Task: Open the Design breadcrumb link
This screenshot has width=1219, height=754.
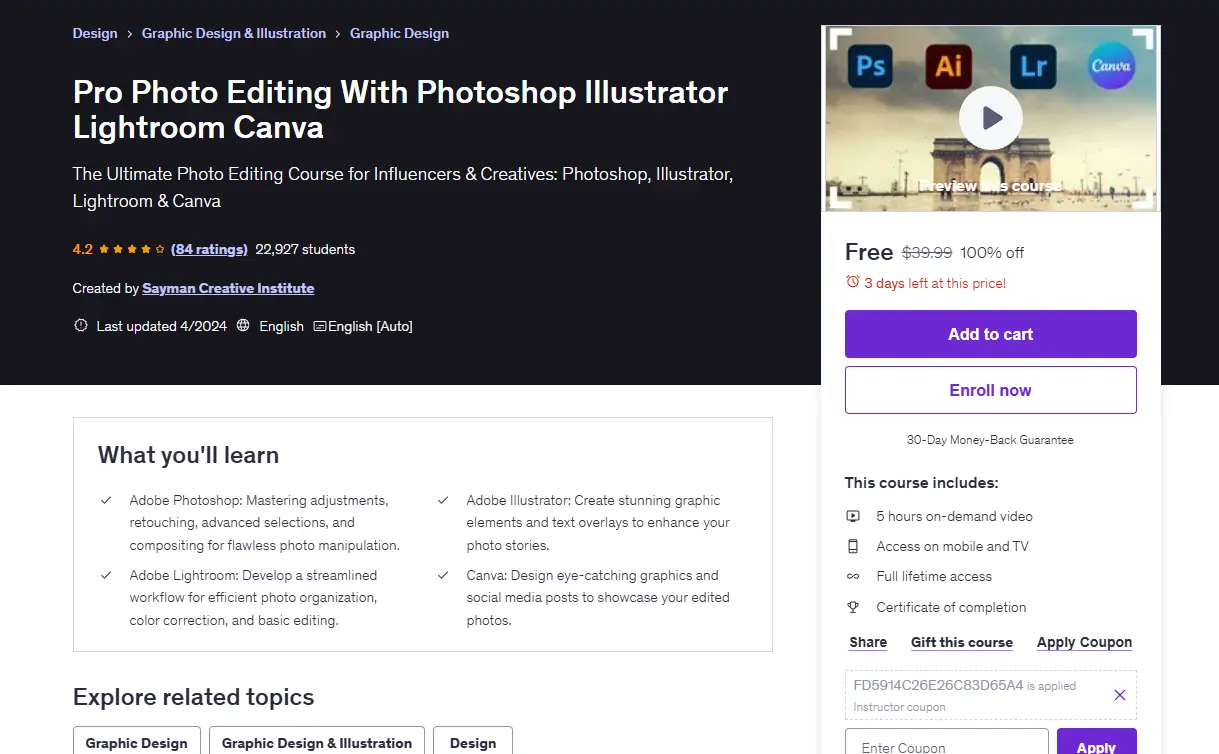Action: coord(95,33)
